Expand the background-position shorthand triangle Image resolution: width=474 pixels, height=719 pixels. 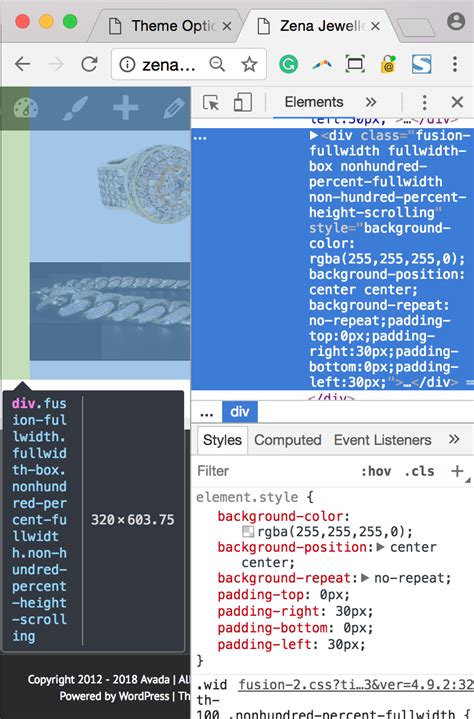coord(380,547)
